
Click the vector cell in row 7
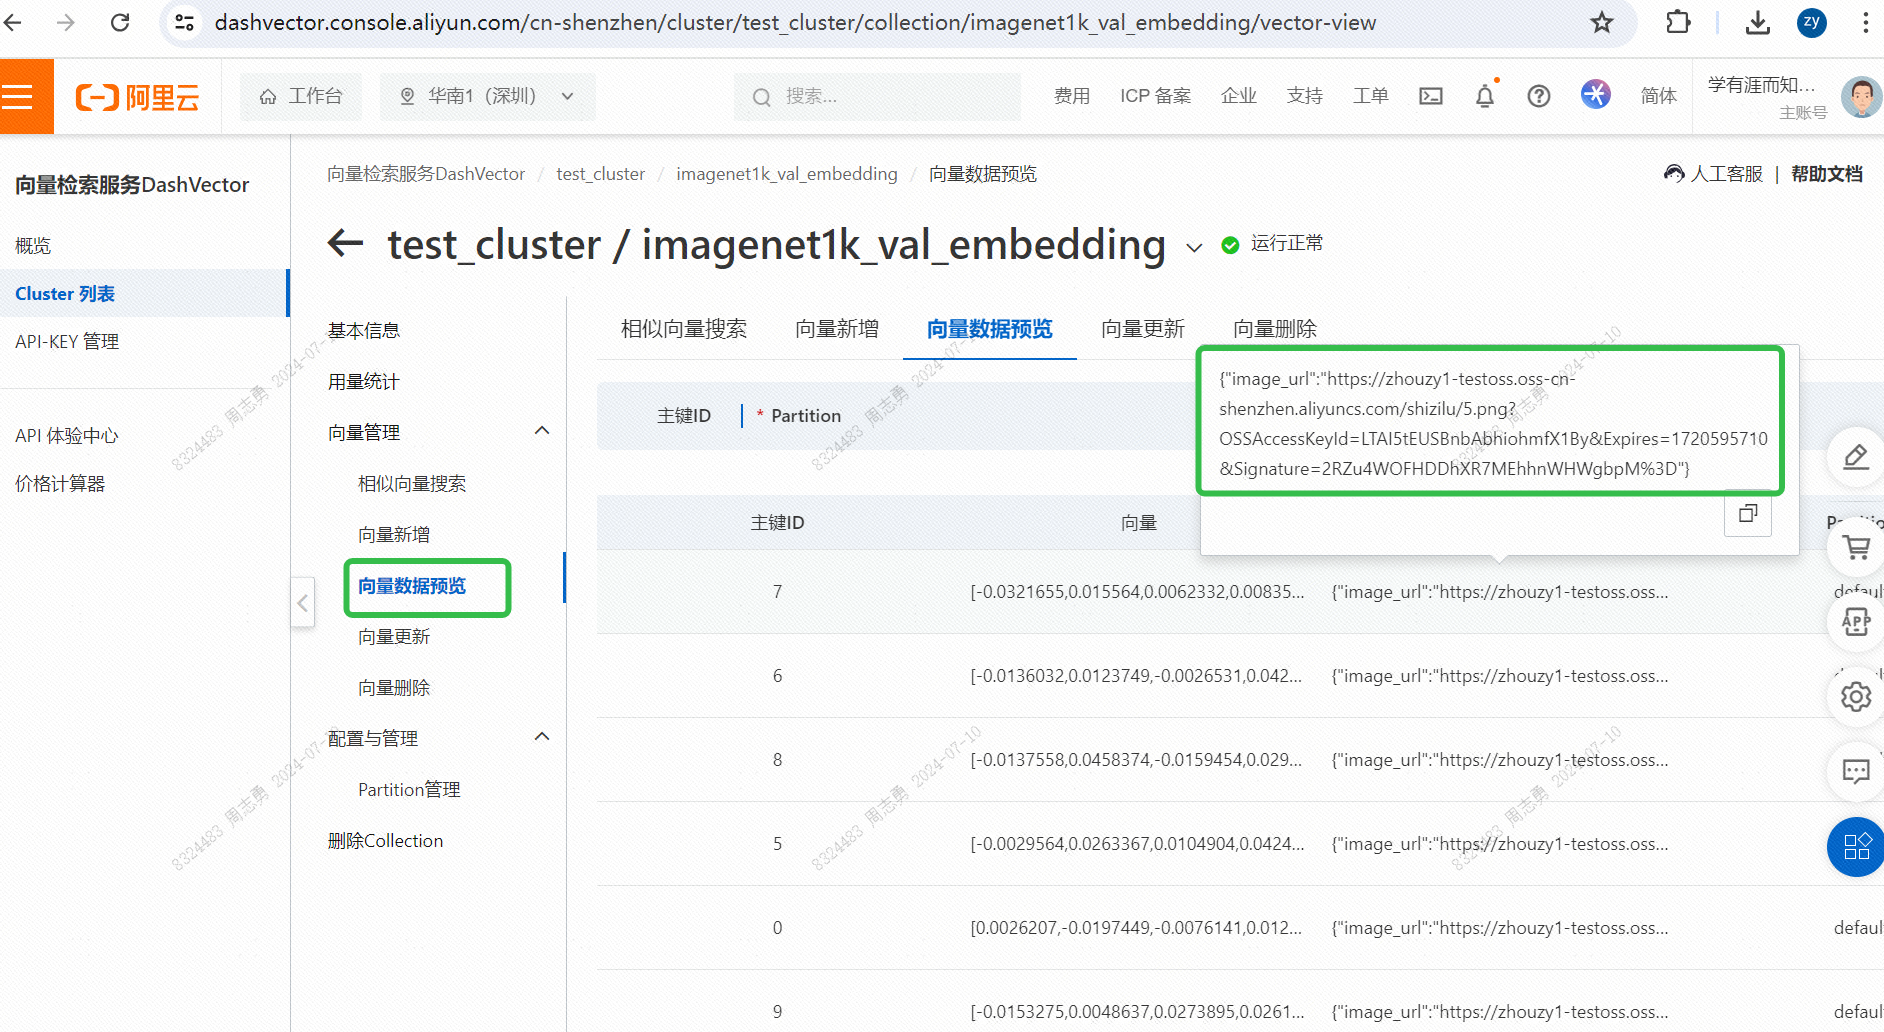point(1137,592)
